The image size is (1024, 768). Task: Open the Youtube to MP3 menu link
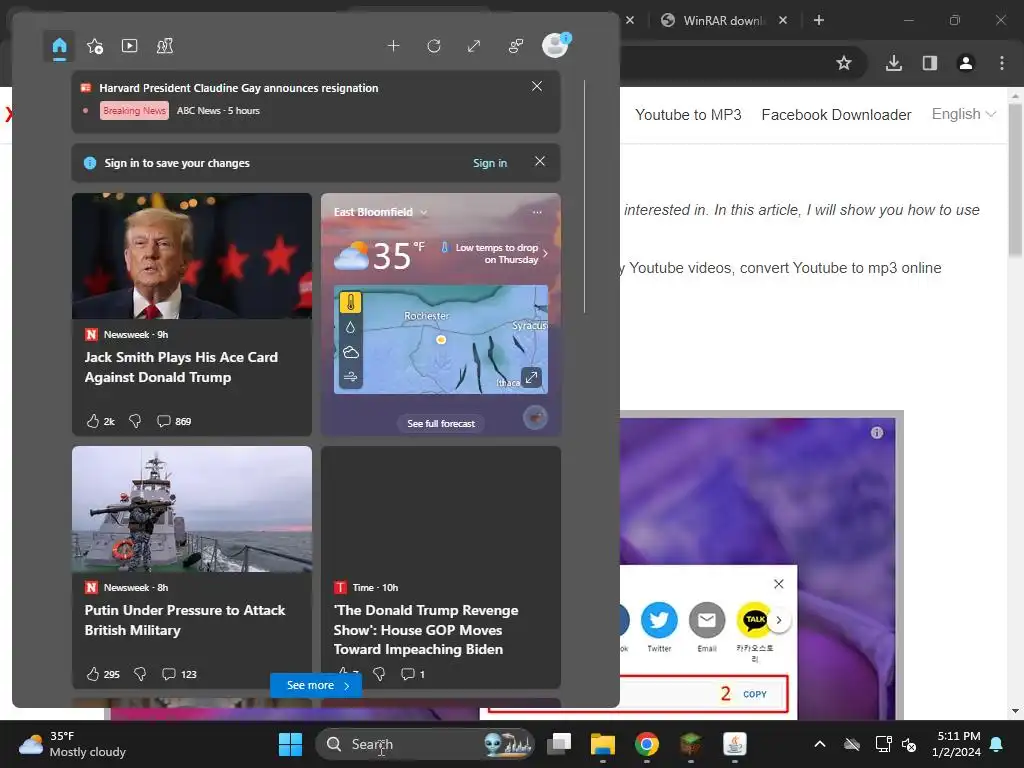click(x=688, y=115)
